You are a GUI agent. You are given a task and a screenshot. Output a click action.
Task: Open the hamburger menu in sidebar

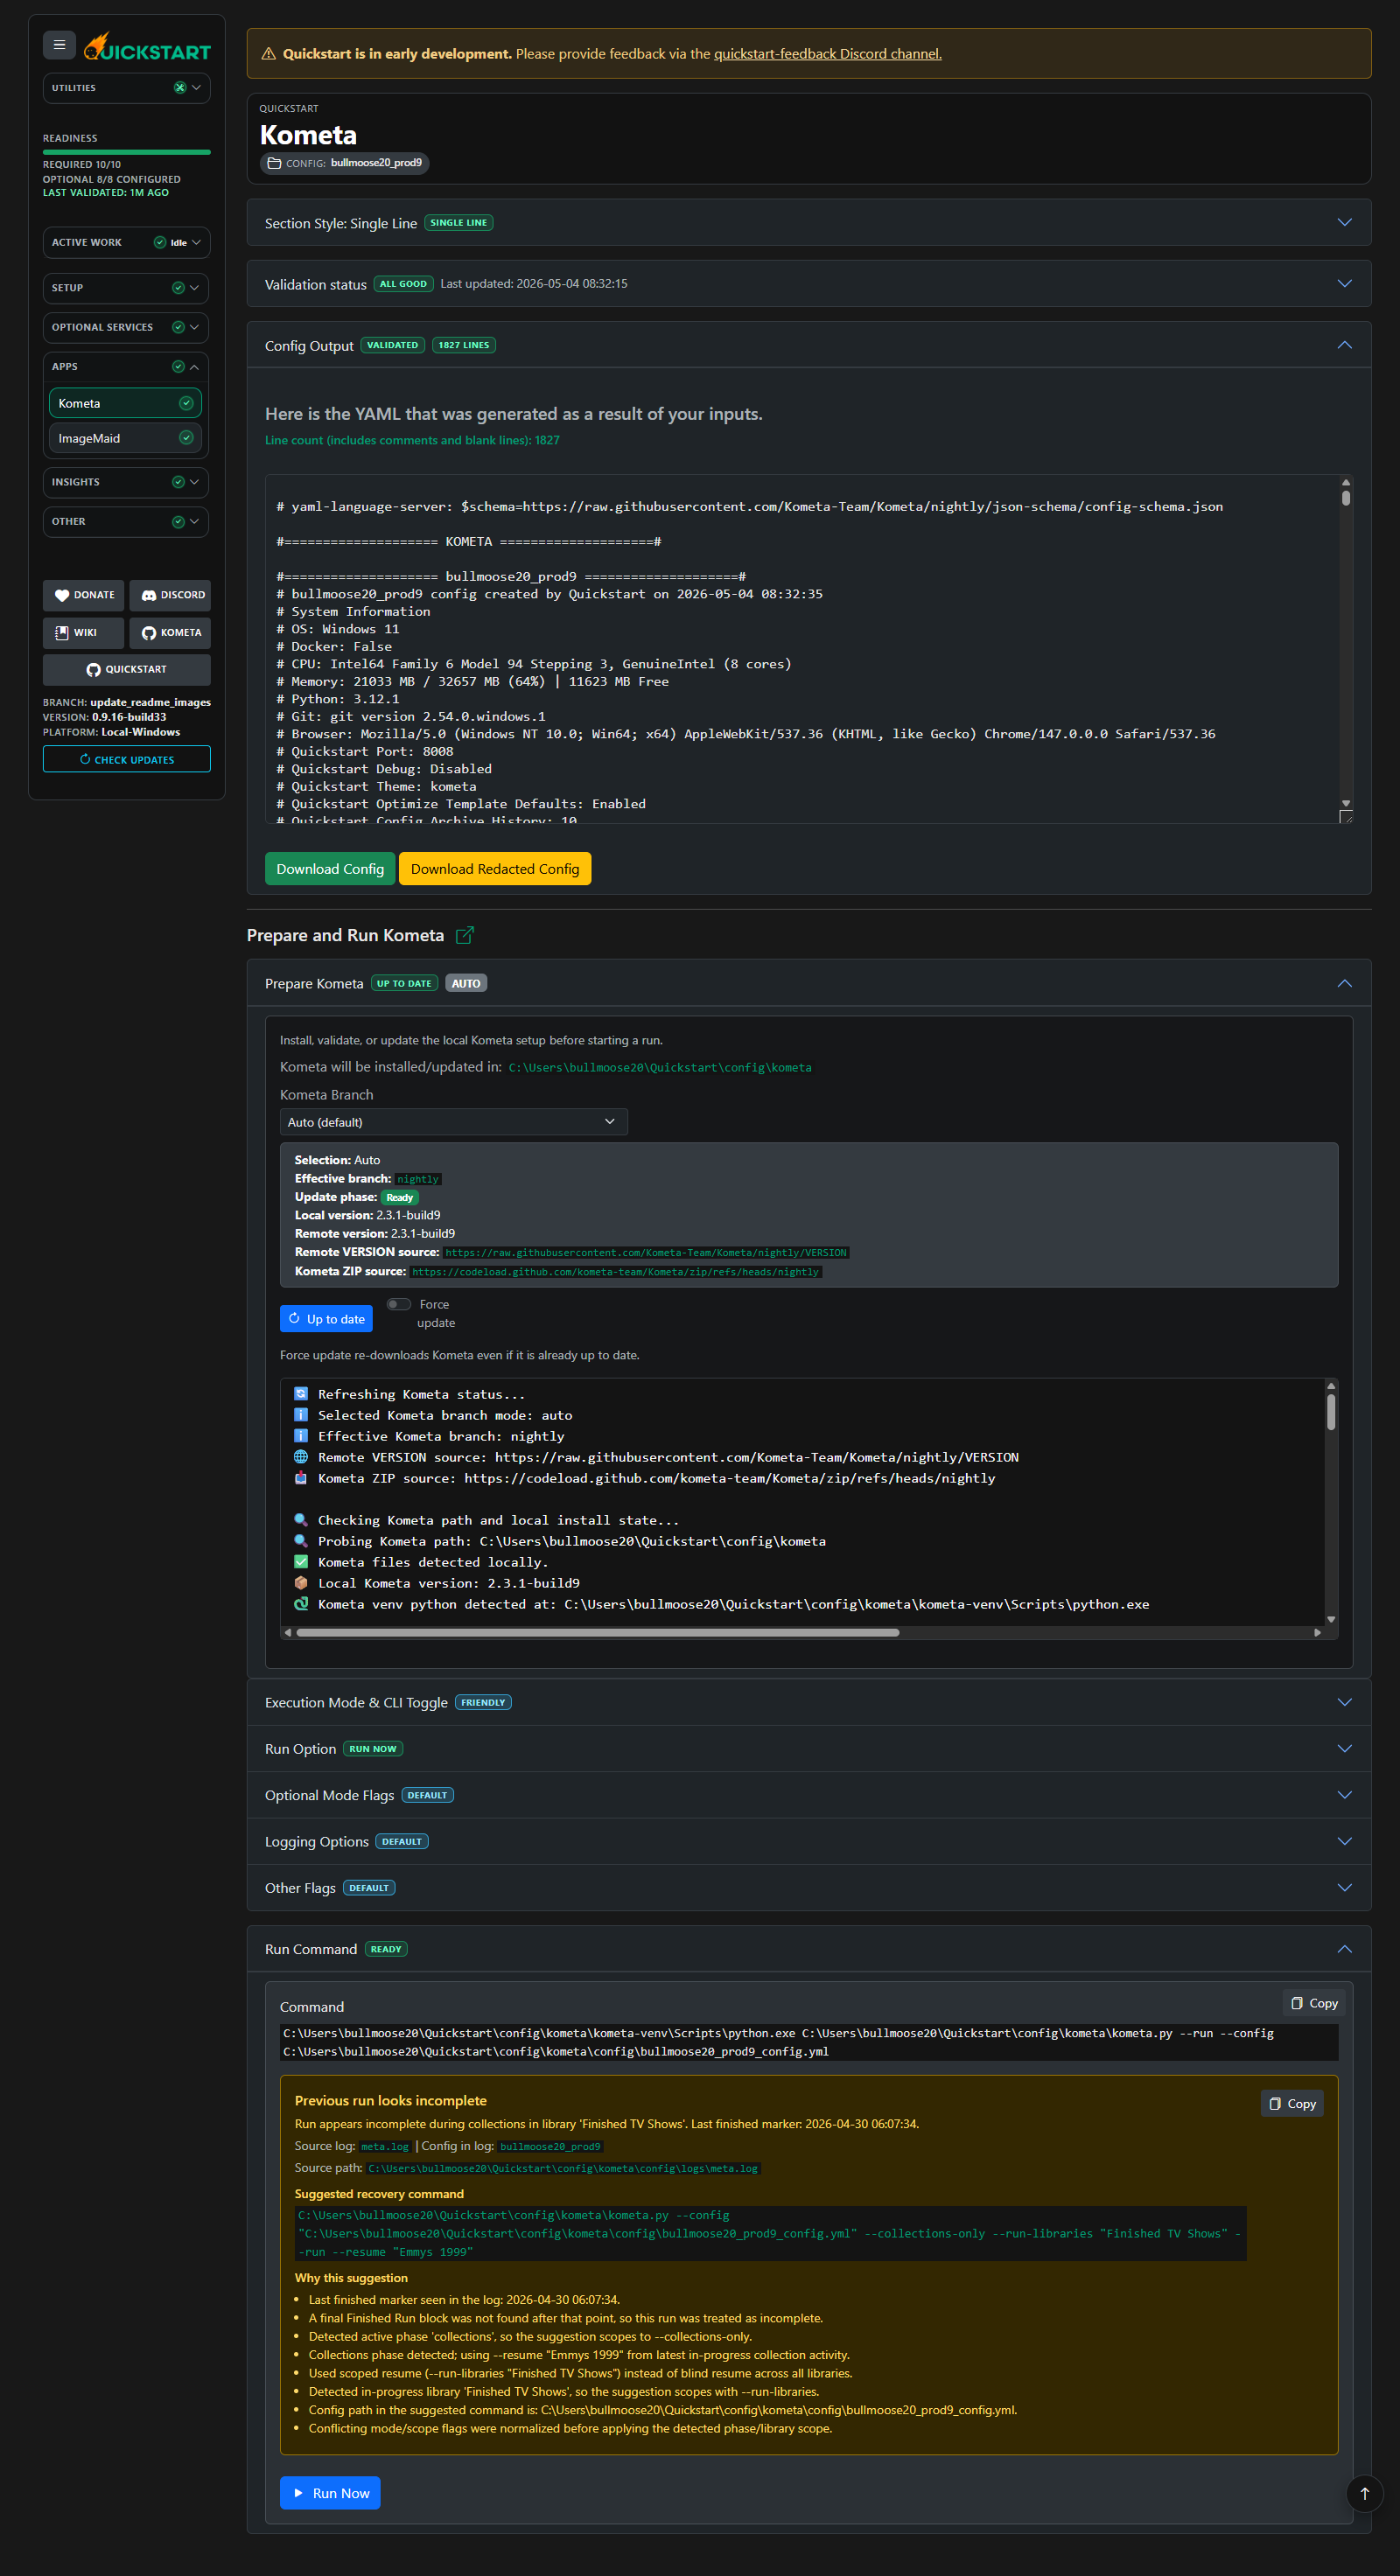tap(59, 45)
